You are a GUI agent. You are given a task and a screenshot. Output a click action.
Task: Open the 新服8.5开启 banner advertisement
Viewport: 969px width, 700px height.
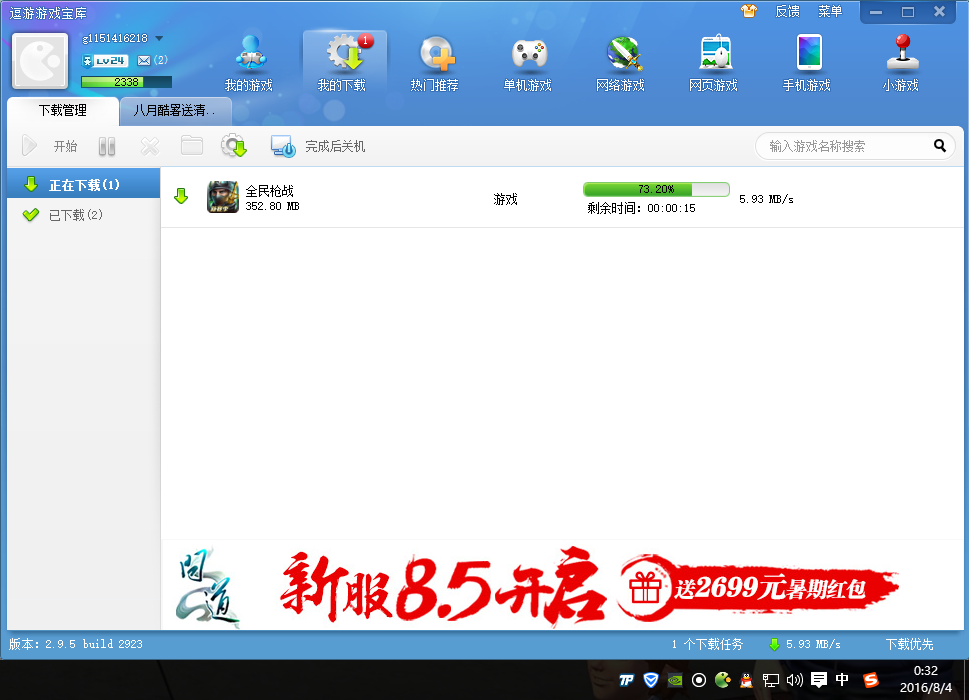pyautogui.click(x=444, y=586)
